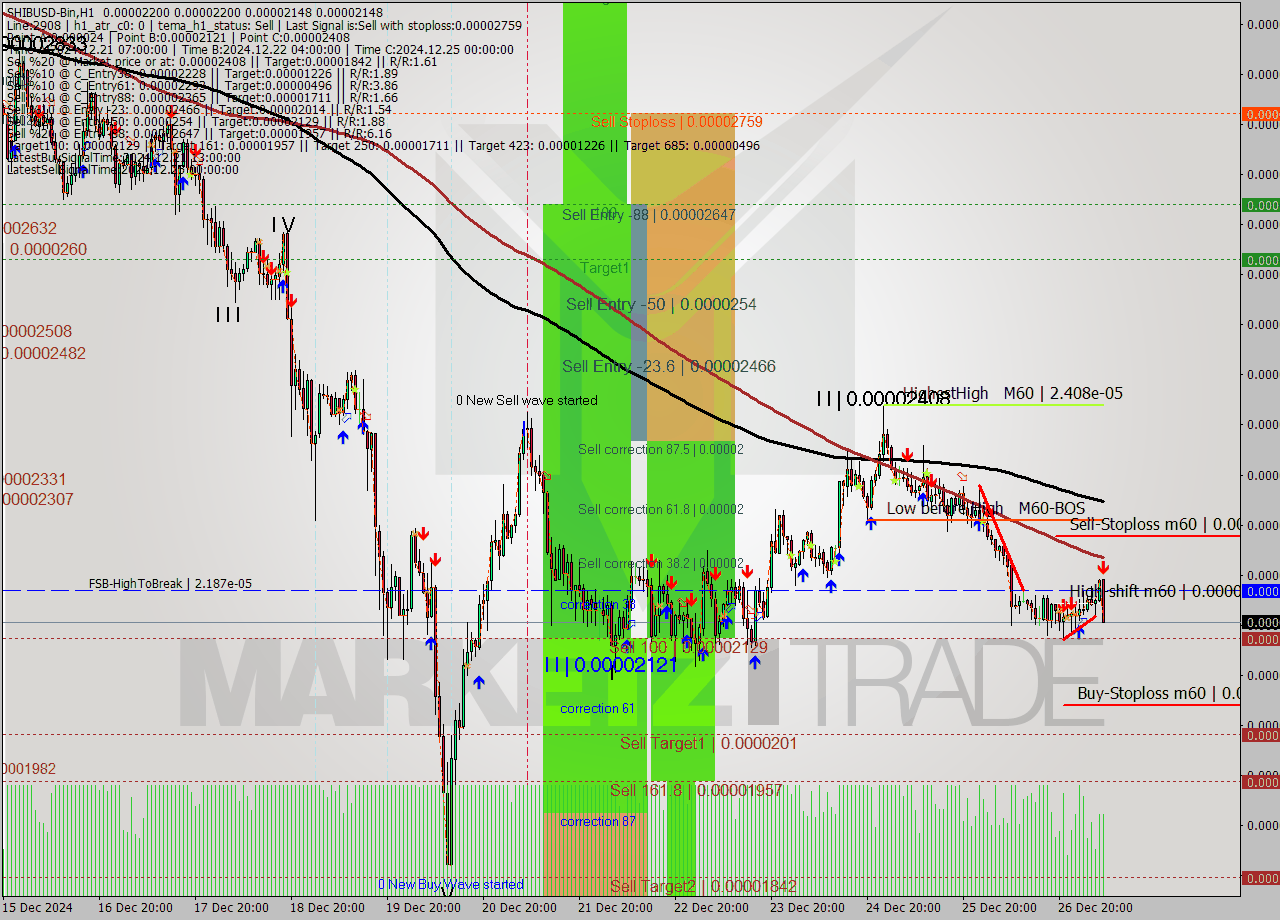
Task: Click the 'Sell correction 61.8' label
Action: click(660, 510)
